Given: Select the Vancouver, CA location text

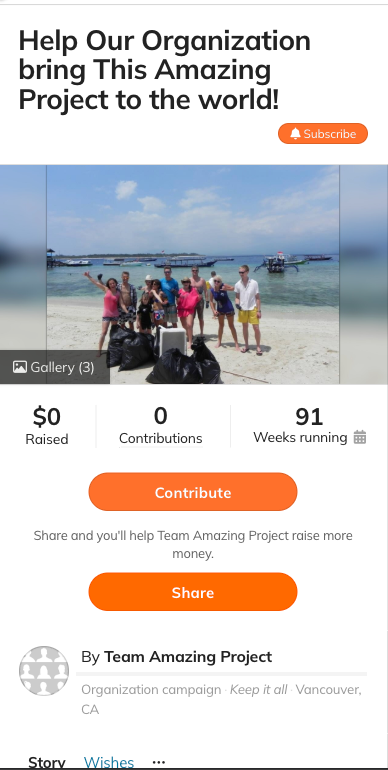Looking at the screenshot, I should pos(221,699).
